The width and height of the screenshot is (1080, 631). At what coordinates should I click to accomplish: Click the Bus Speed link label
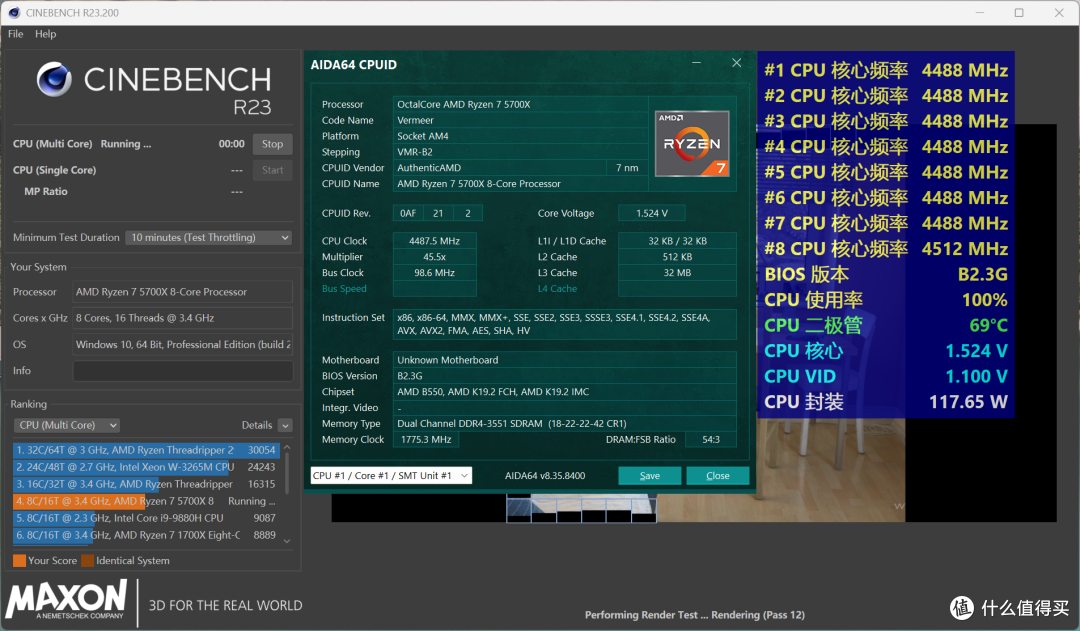pos(344,289)
